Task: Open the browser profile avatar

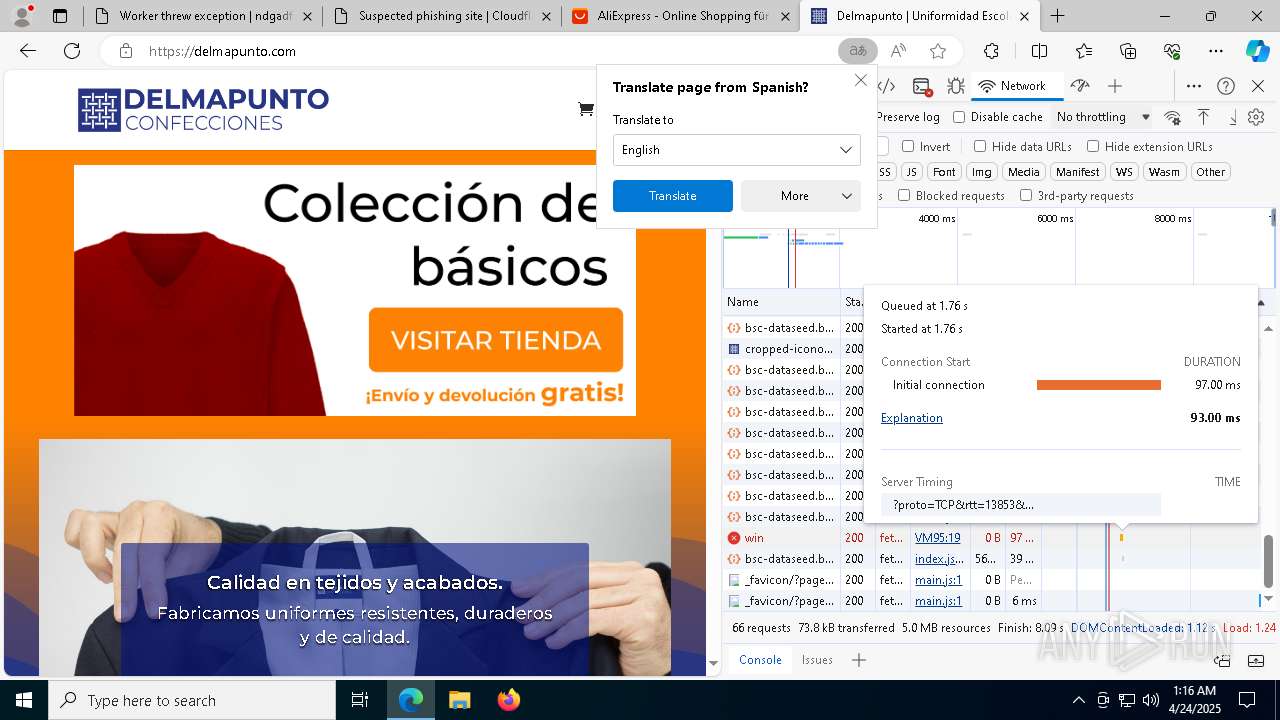Action: pyautogui.click(x=22, y=16)
